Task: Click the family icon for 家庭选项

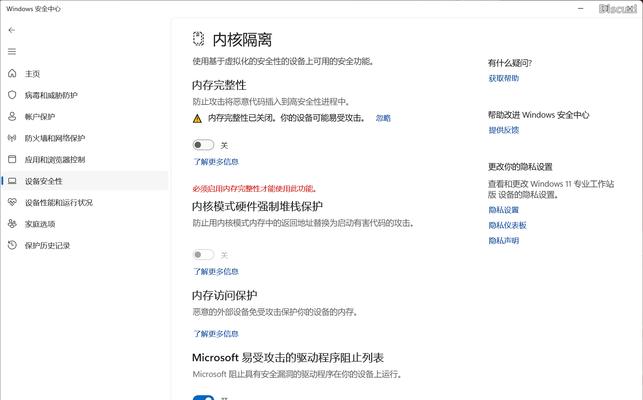Action: [12, 224]
